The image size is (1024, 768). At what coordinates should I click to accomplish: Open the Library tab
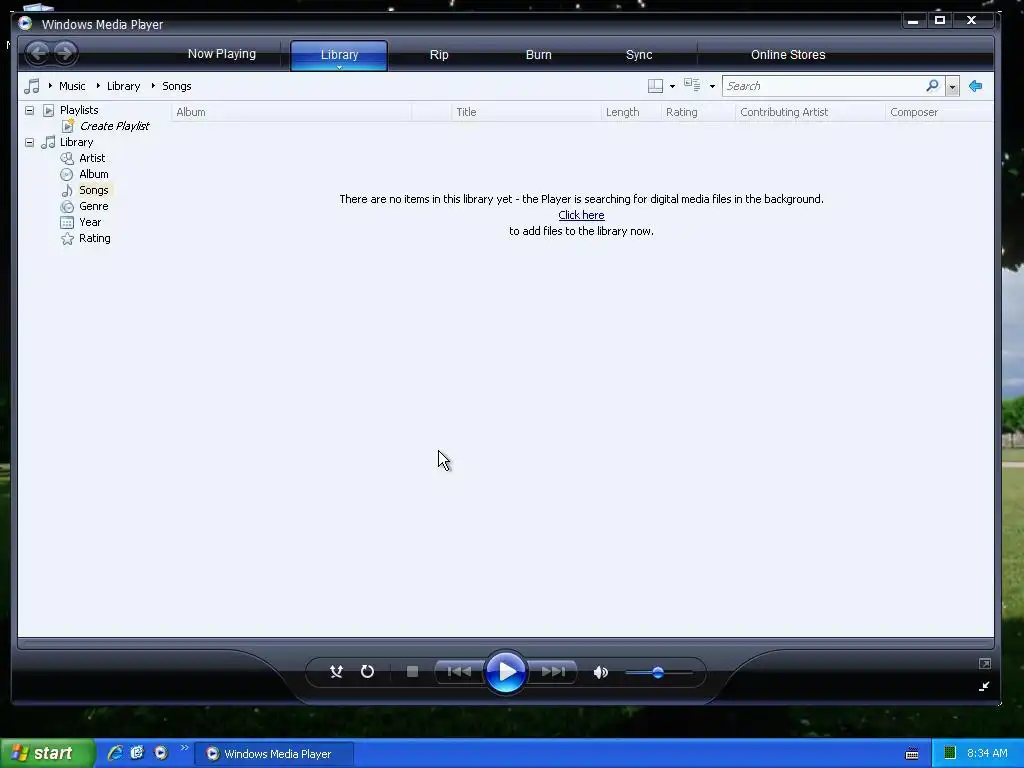(339, 55)
